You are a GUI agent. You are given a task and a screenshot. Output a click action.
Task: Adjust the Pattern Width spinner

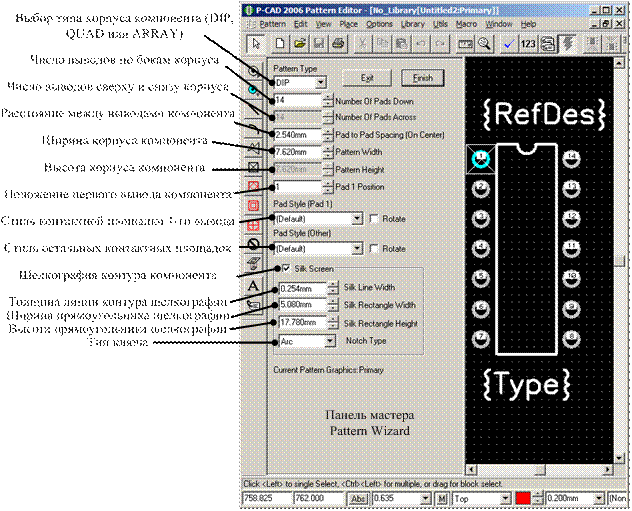pyautogui.click(x=328, y=152)
